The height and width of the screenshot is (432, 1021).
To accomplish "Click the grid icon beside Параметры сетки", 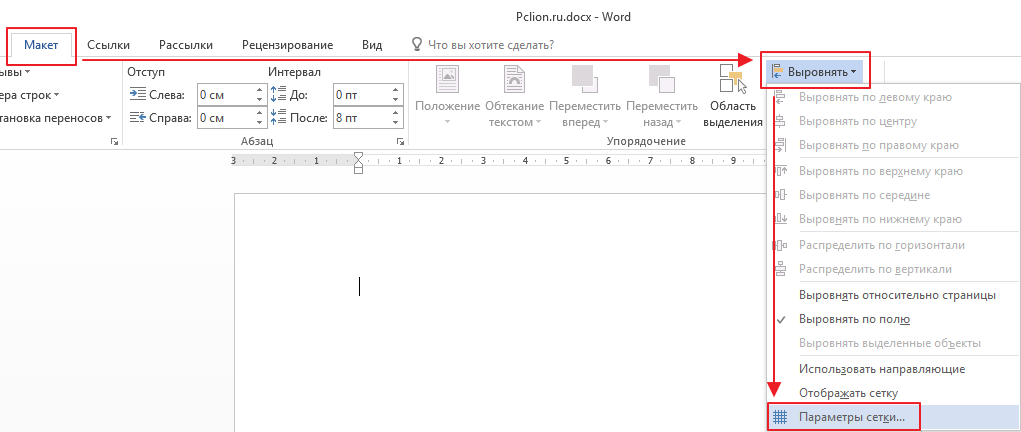I will [x=781, y=417].
